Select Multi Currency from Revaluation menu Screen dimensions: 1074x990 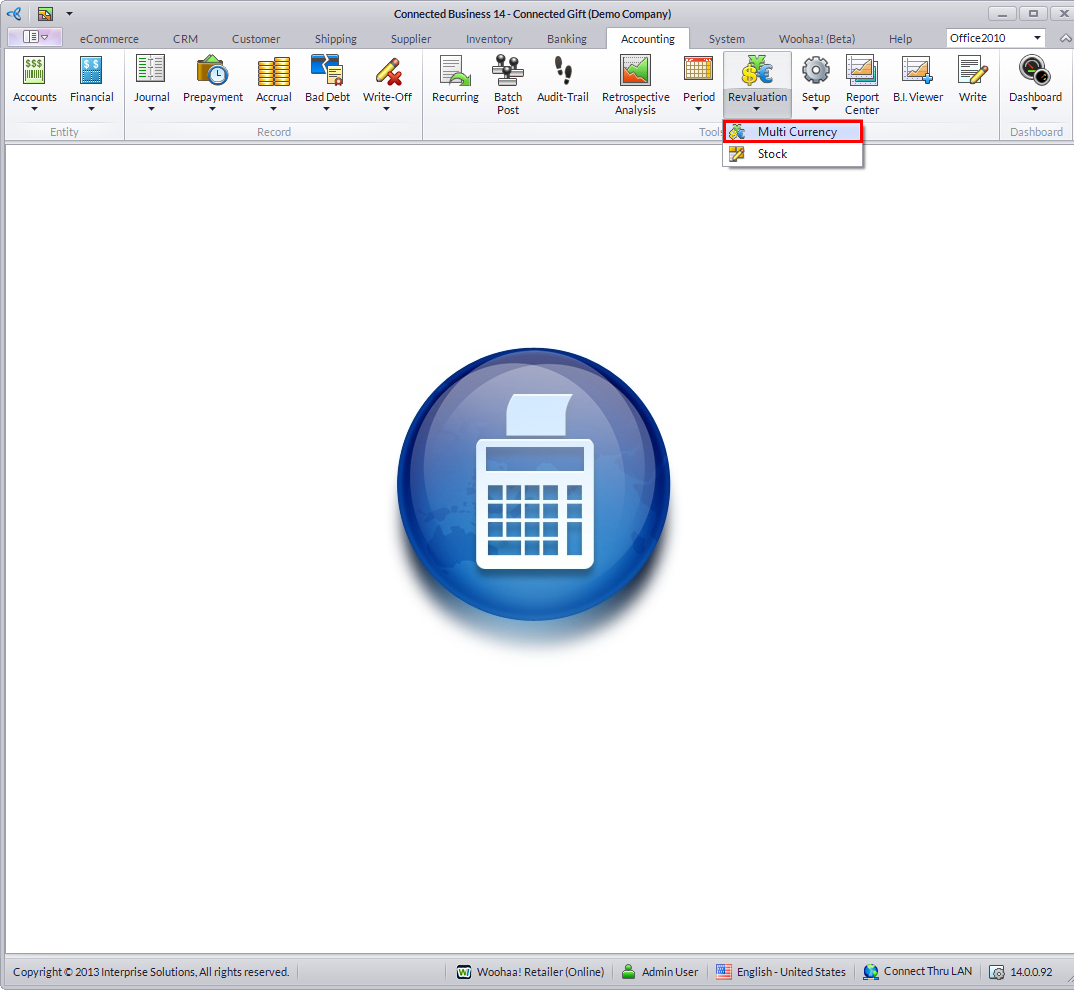pyautogui.click(x=792, y=132)
